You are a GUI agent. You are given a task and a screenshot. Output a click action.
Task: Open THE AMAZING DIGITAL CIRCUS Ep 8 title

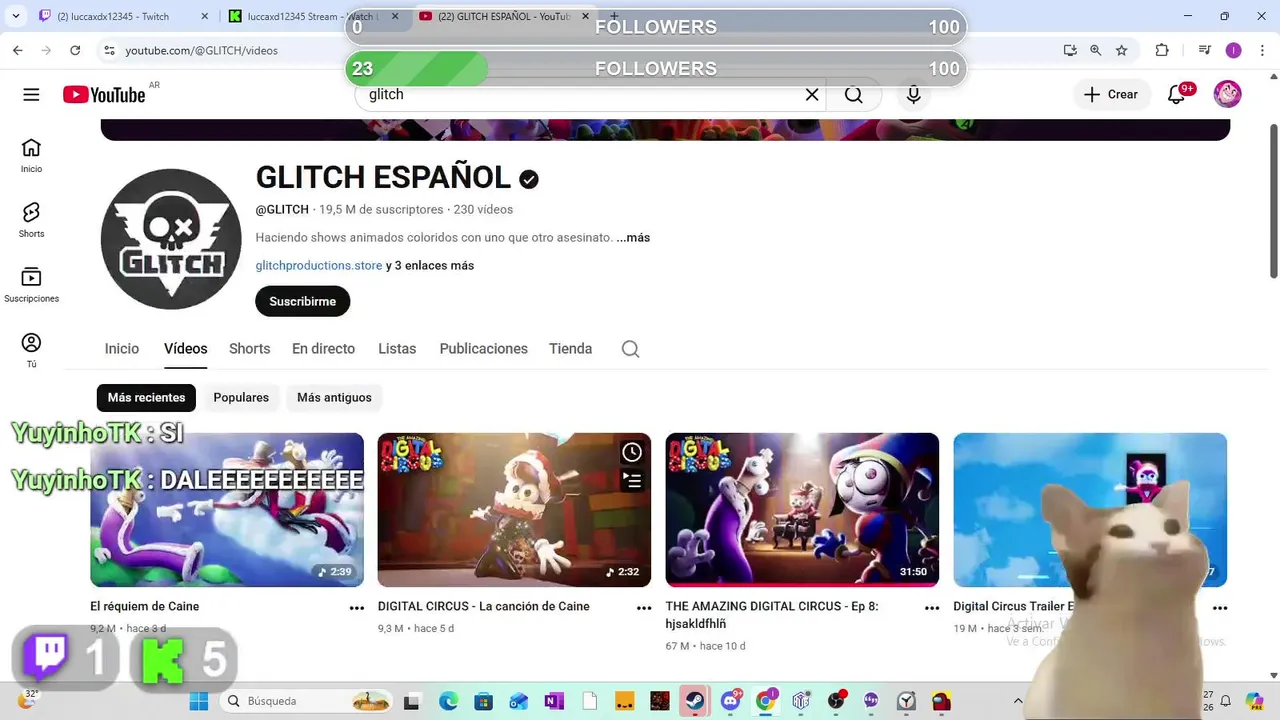[x=772, y=615]
